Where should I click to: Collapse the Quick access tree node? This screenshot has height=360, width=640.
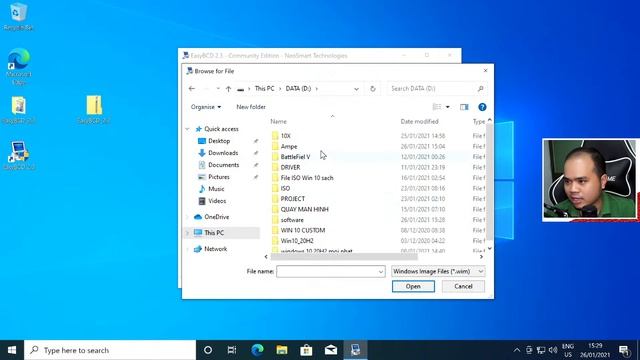point(187,129)
